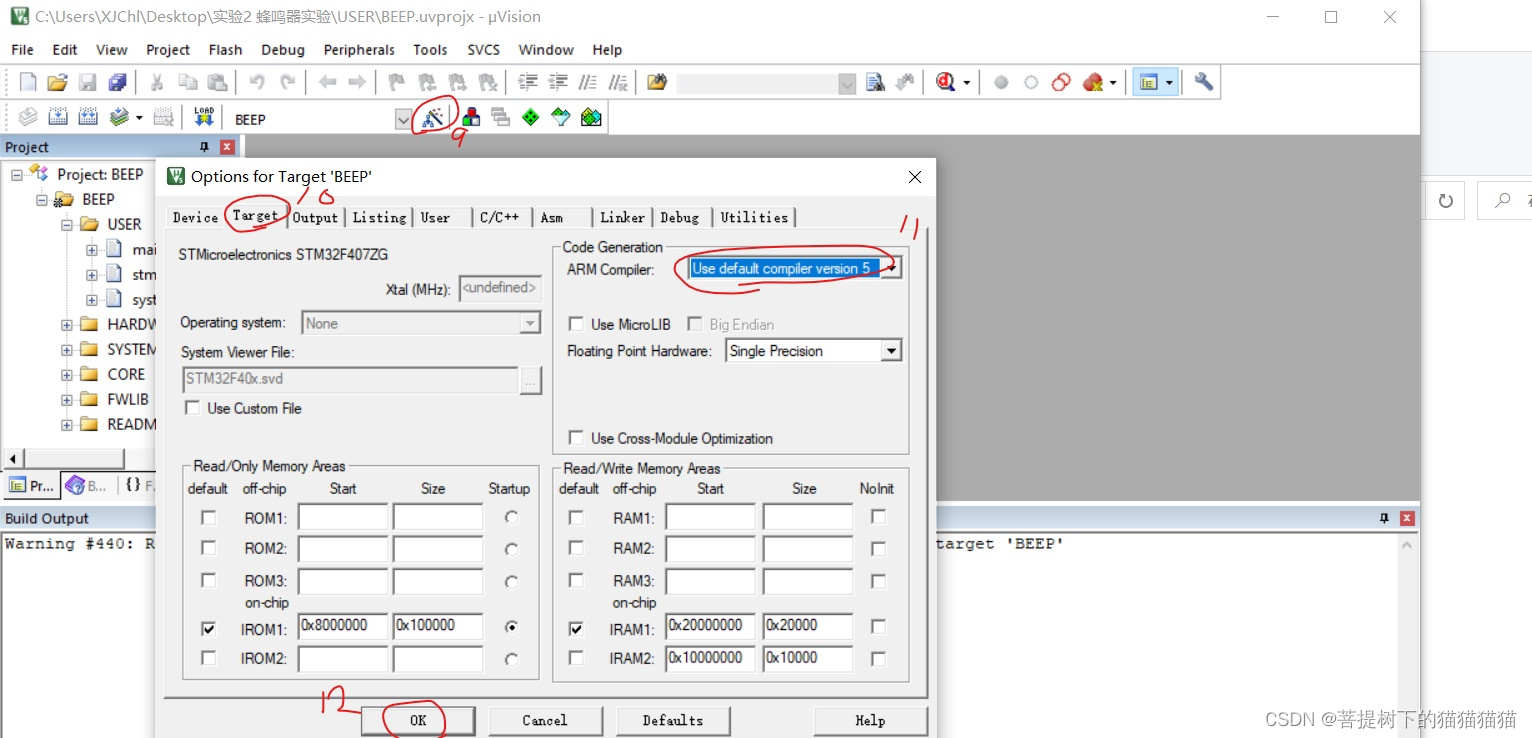The image size is (1532, 738).
Task: Click the IRAM1 Size field
Action: [808, 626]
